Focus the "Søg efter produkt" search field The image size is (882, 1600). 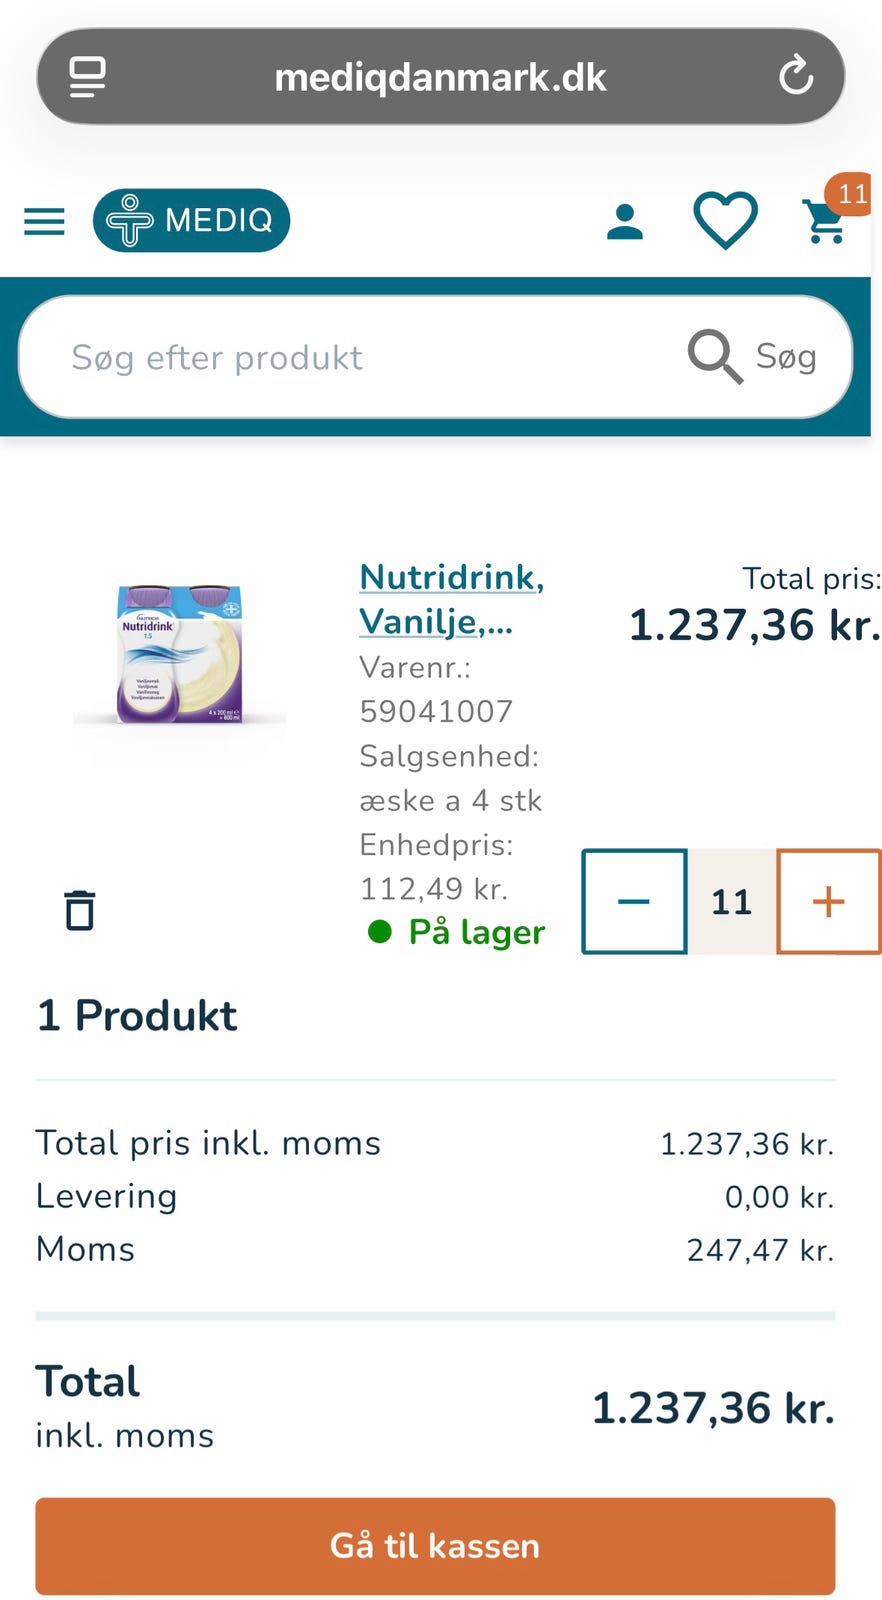click(360, 357)
